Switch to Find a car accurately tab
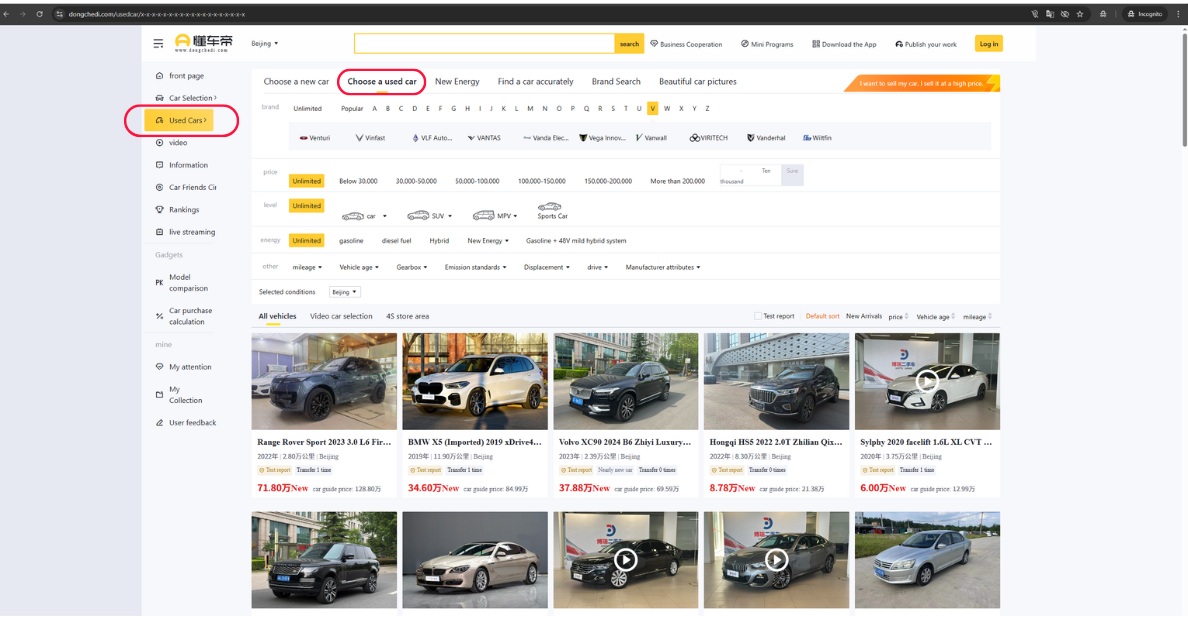Screen dimensions: 1188x625 [536, 82]
